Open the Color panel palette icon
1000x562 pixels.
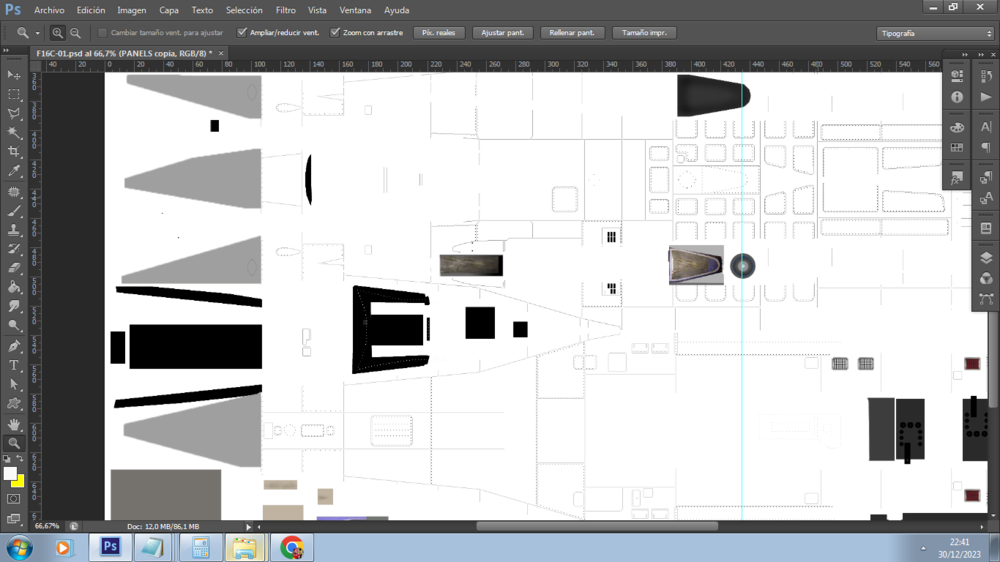[x=957, y=127]
